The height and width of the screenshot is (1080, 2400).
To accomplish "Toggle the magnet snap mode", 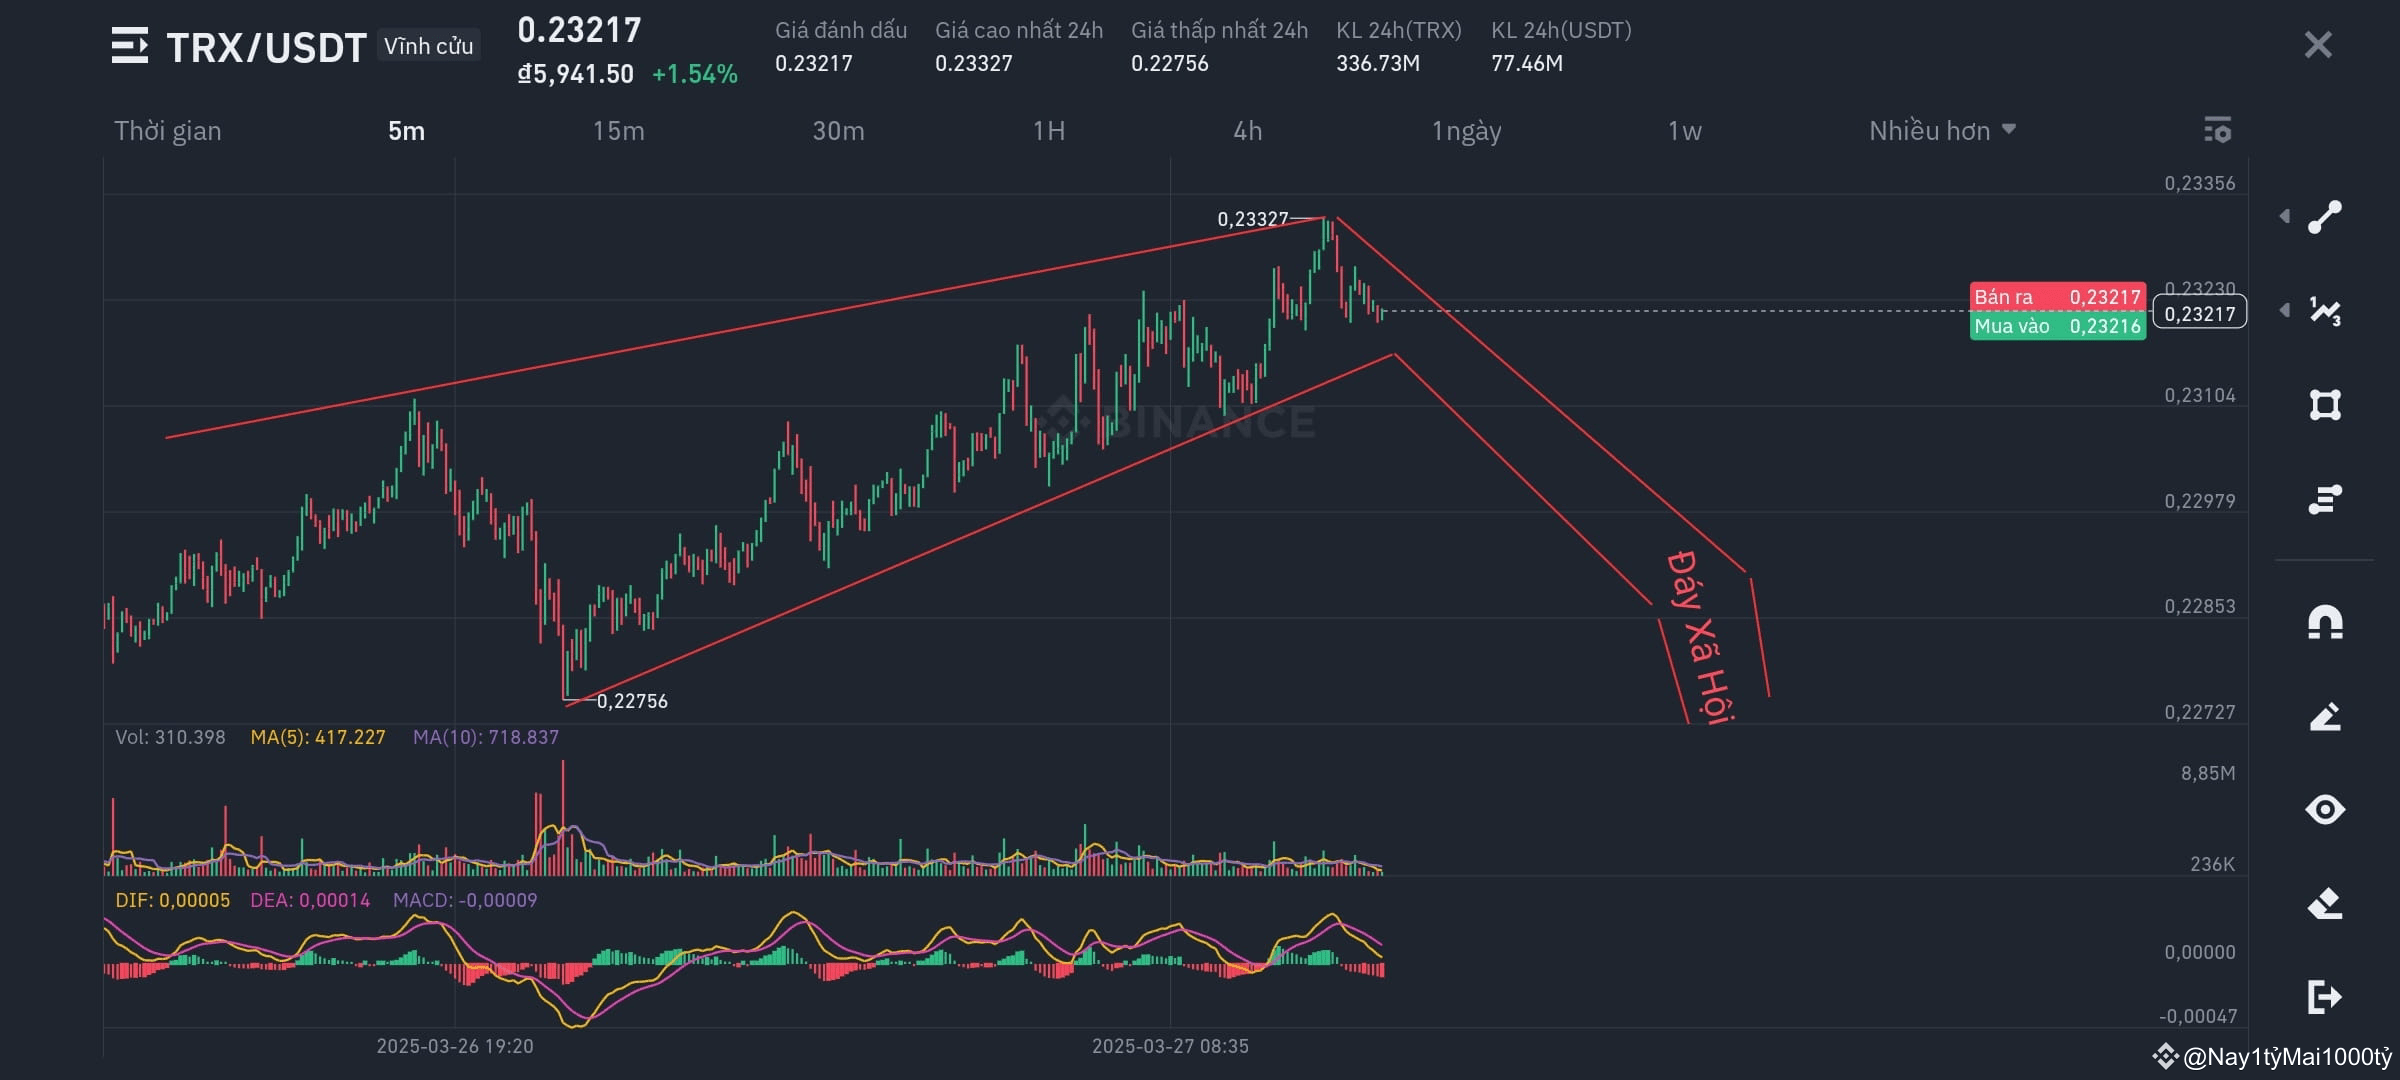I will coord(2325,622).
